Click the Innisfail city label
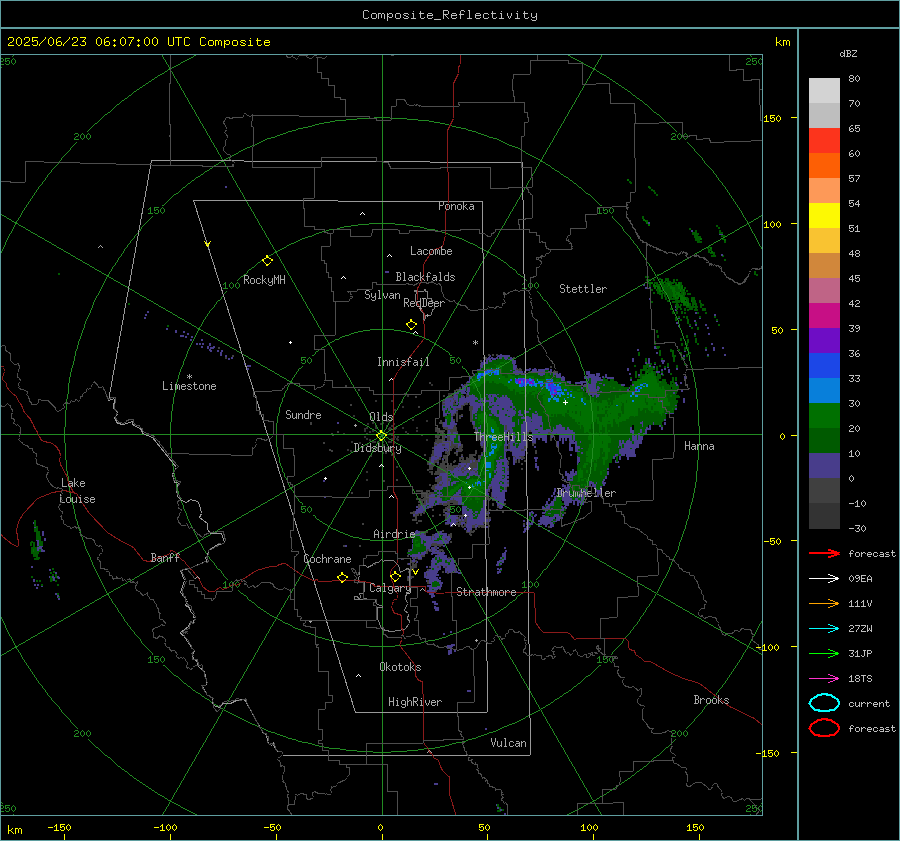This screenshot has height=841, width=900. tap(403, 362)
